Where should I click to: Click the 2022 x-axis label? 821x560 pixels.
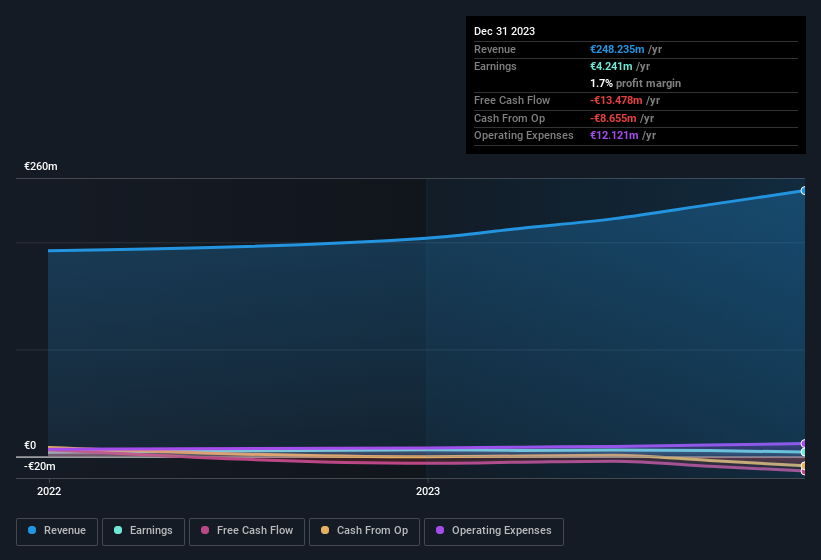click(x=49, y=491)
